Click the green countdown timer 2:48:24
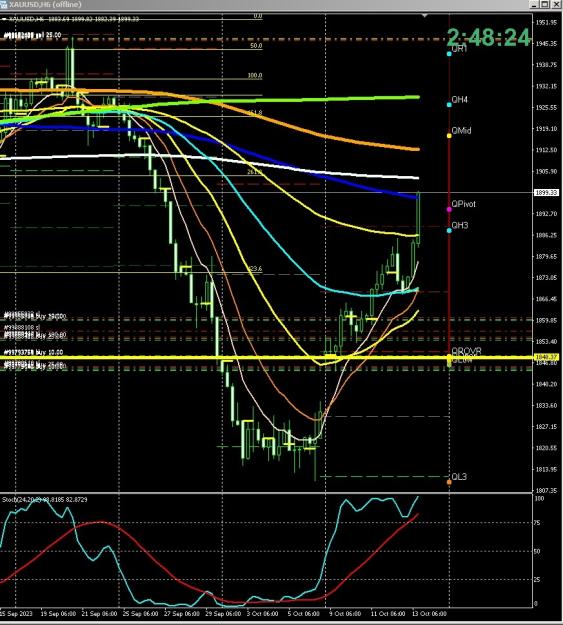The width and height of the screenshot is (563, 625). [x=489, y=38]
